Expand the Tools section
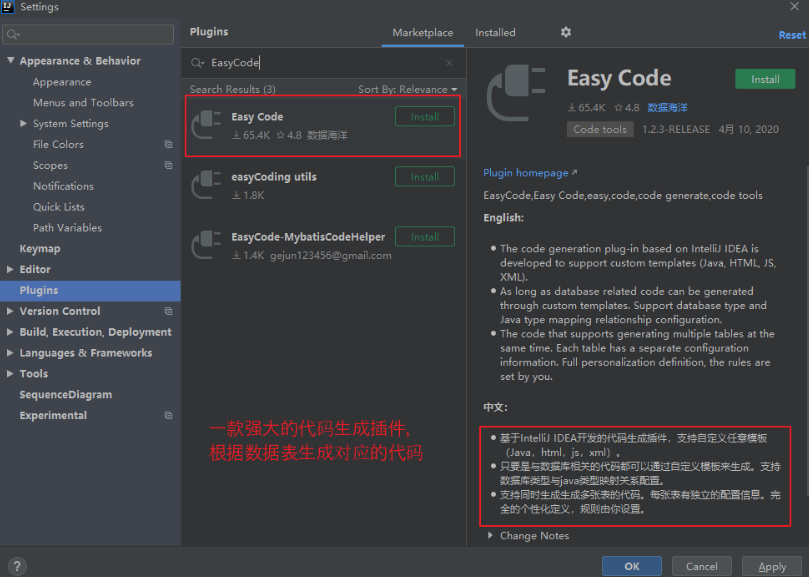The height and width of the screenshot is (577, 809). click(10, 374)
